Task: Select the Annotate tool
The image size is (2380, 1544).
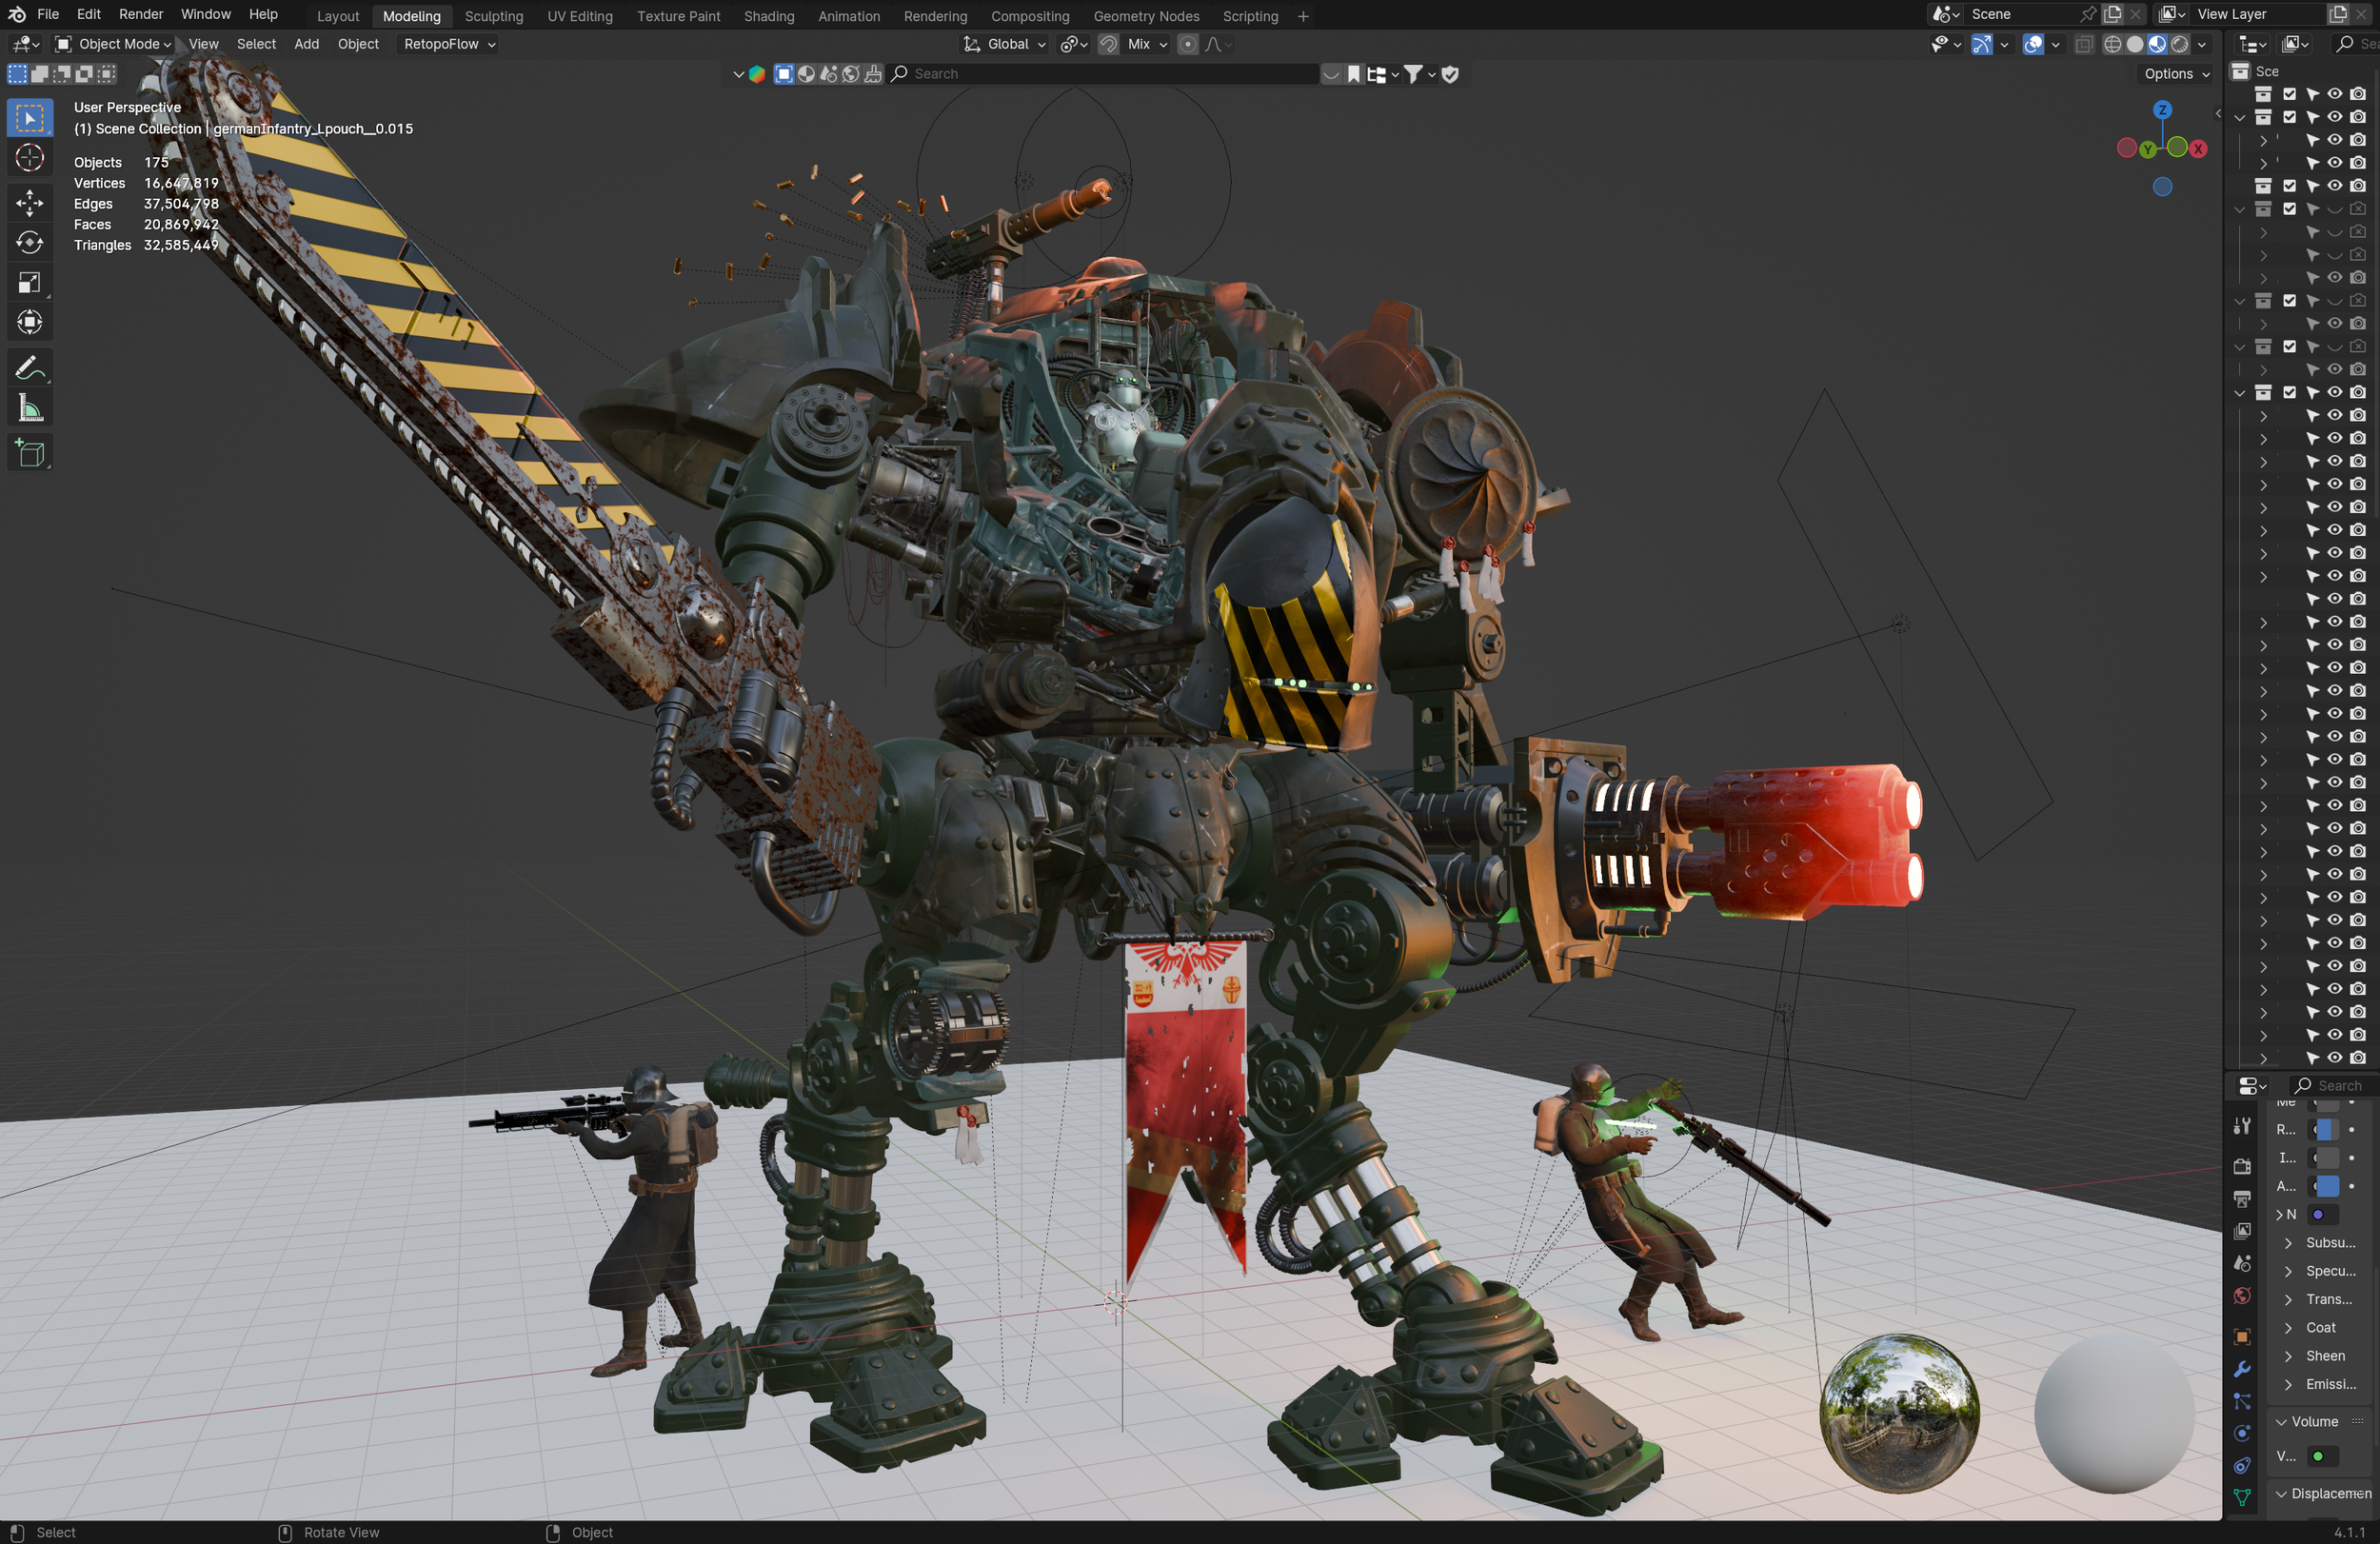Action: click(x=30, y=368)
